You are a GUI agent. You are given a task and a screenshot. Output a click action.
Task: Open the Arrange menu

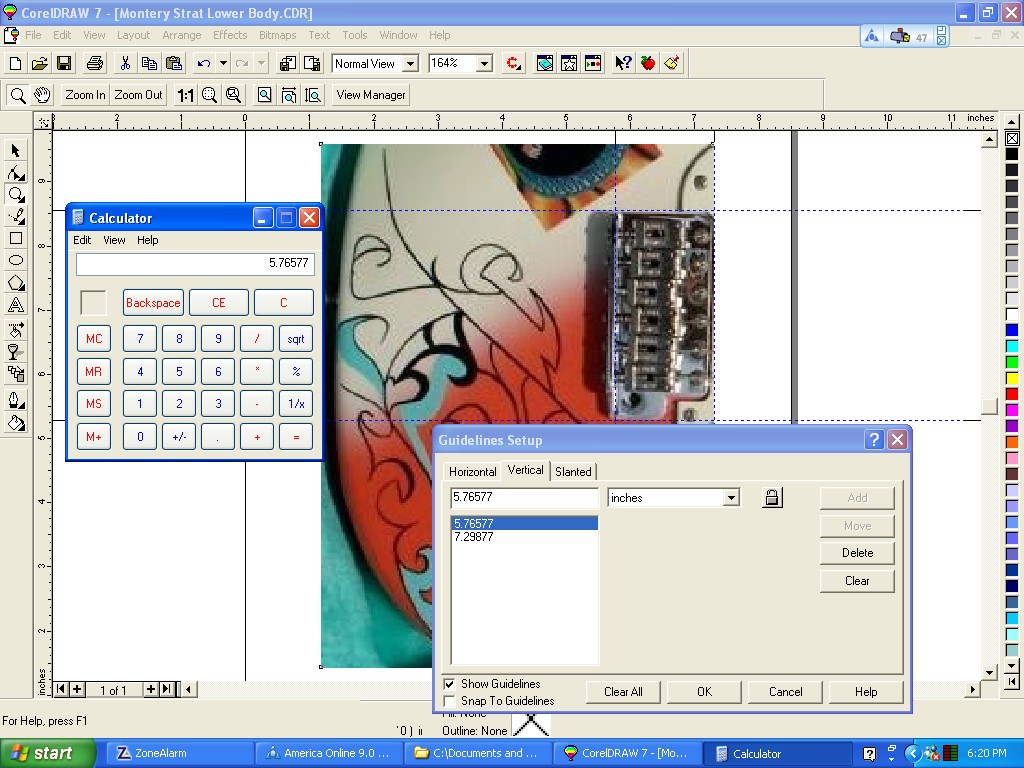pos(182,35)
